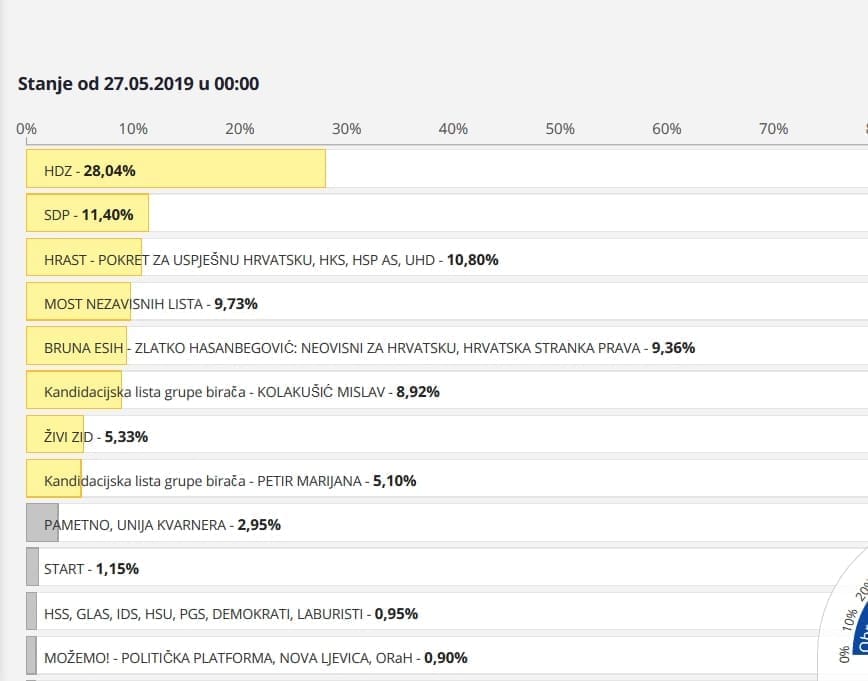
Task: Select the SDP 11,40% bar
Action: 88,214
